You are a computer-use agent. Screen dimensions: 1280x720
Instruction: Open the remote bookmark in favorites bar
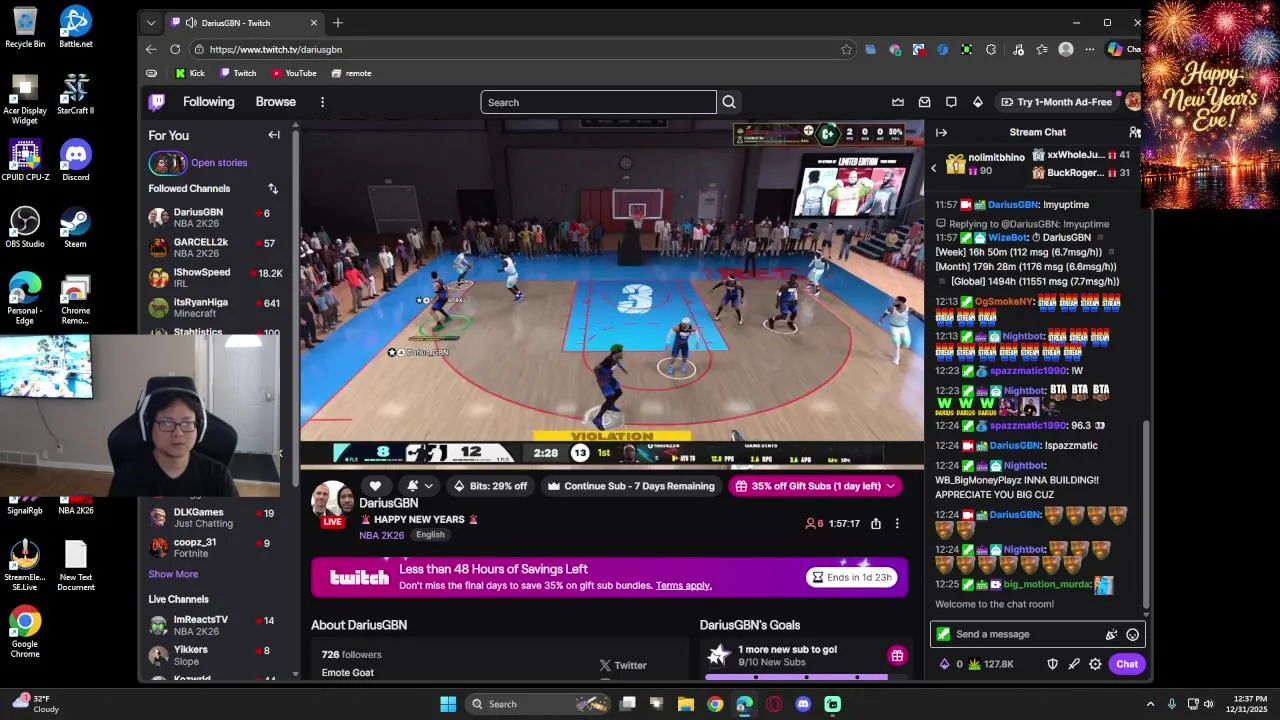[x=351, y=73]
